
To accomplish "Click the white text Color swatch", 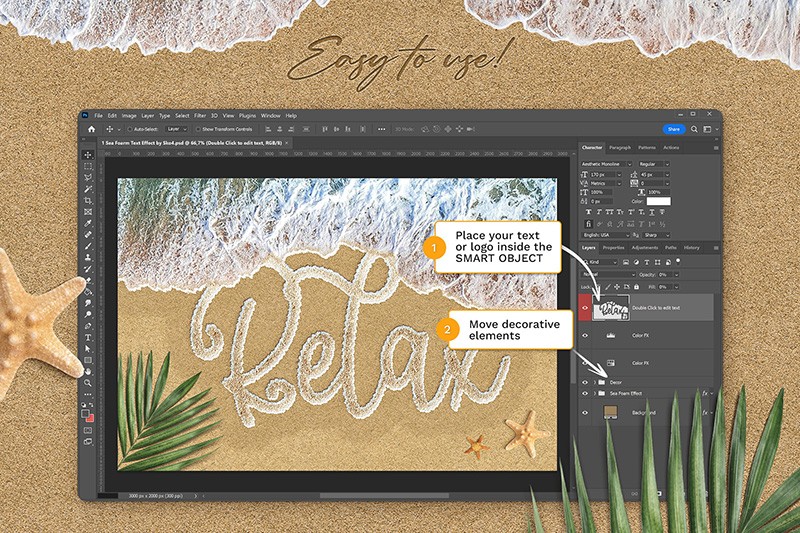I will coord(657,201).
